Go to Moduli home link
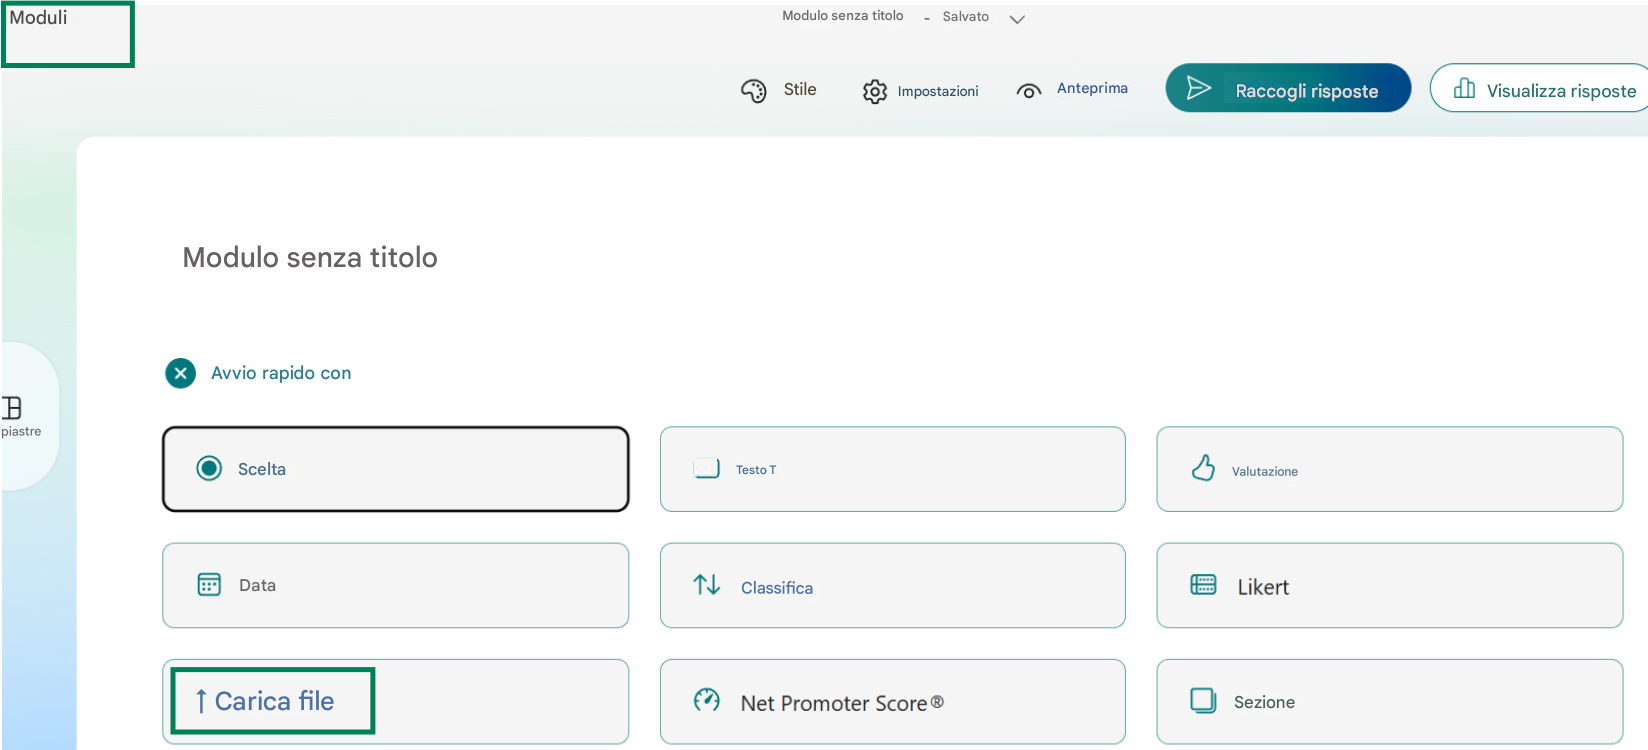This screenshot has height=750, width=1648. (38, 17)
